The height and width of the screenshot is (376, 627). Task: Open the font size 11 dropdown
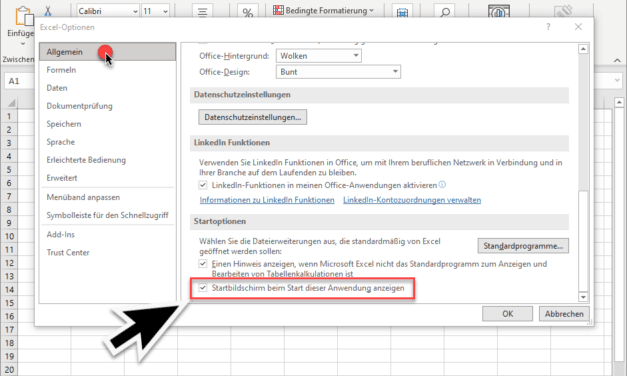coord(165,11)
